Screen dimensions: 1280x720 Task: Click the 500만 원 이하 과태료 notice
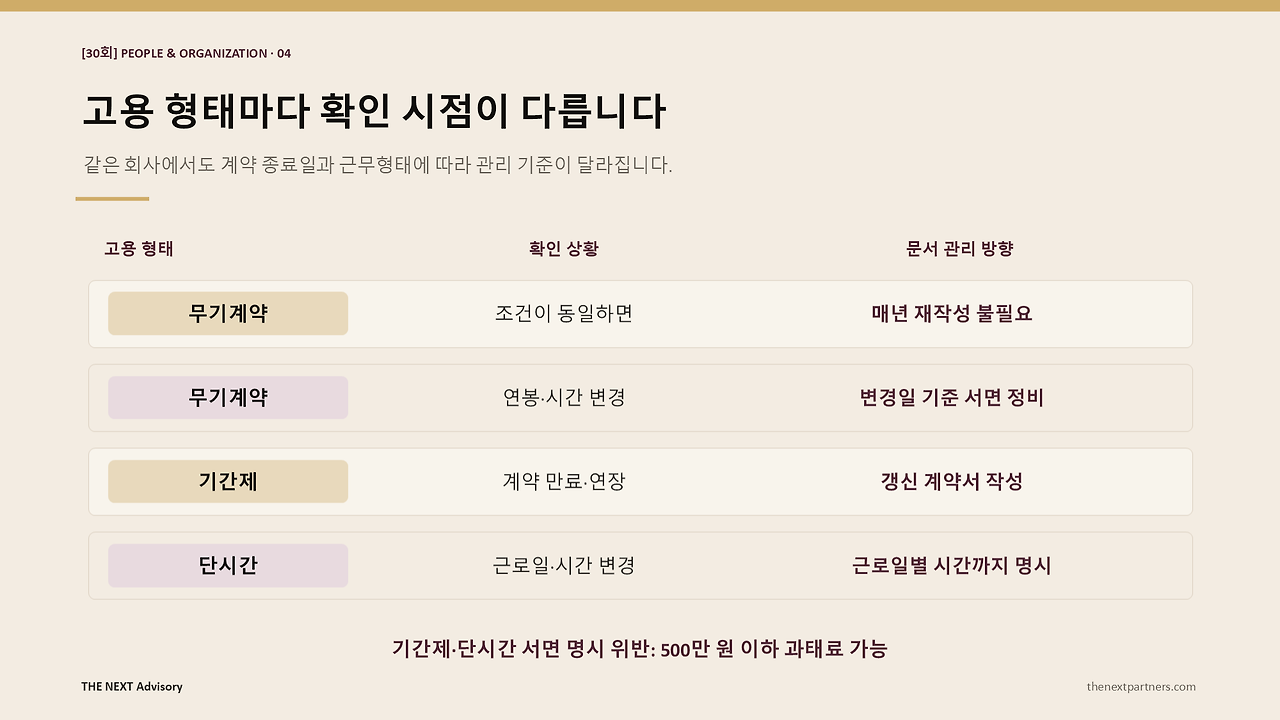pyautogui.click(x=640, y=648)
